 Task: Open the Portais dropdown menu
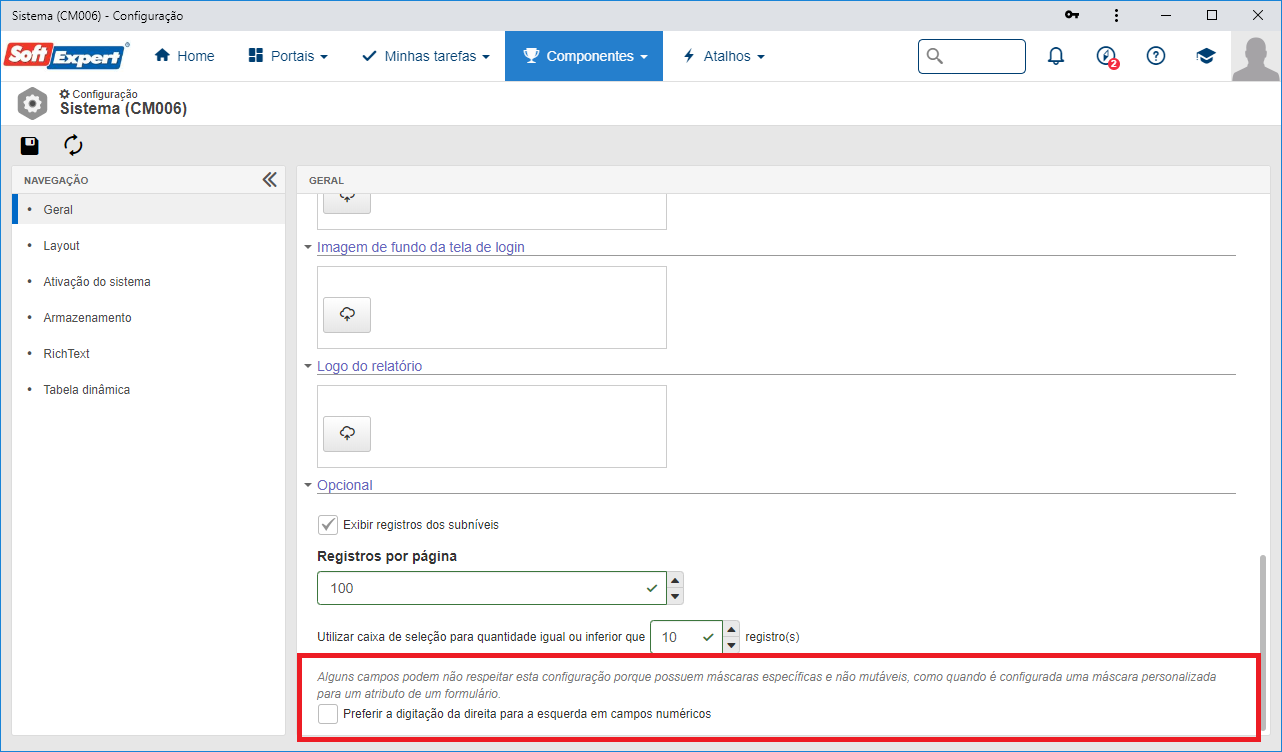pos(288,56)
